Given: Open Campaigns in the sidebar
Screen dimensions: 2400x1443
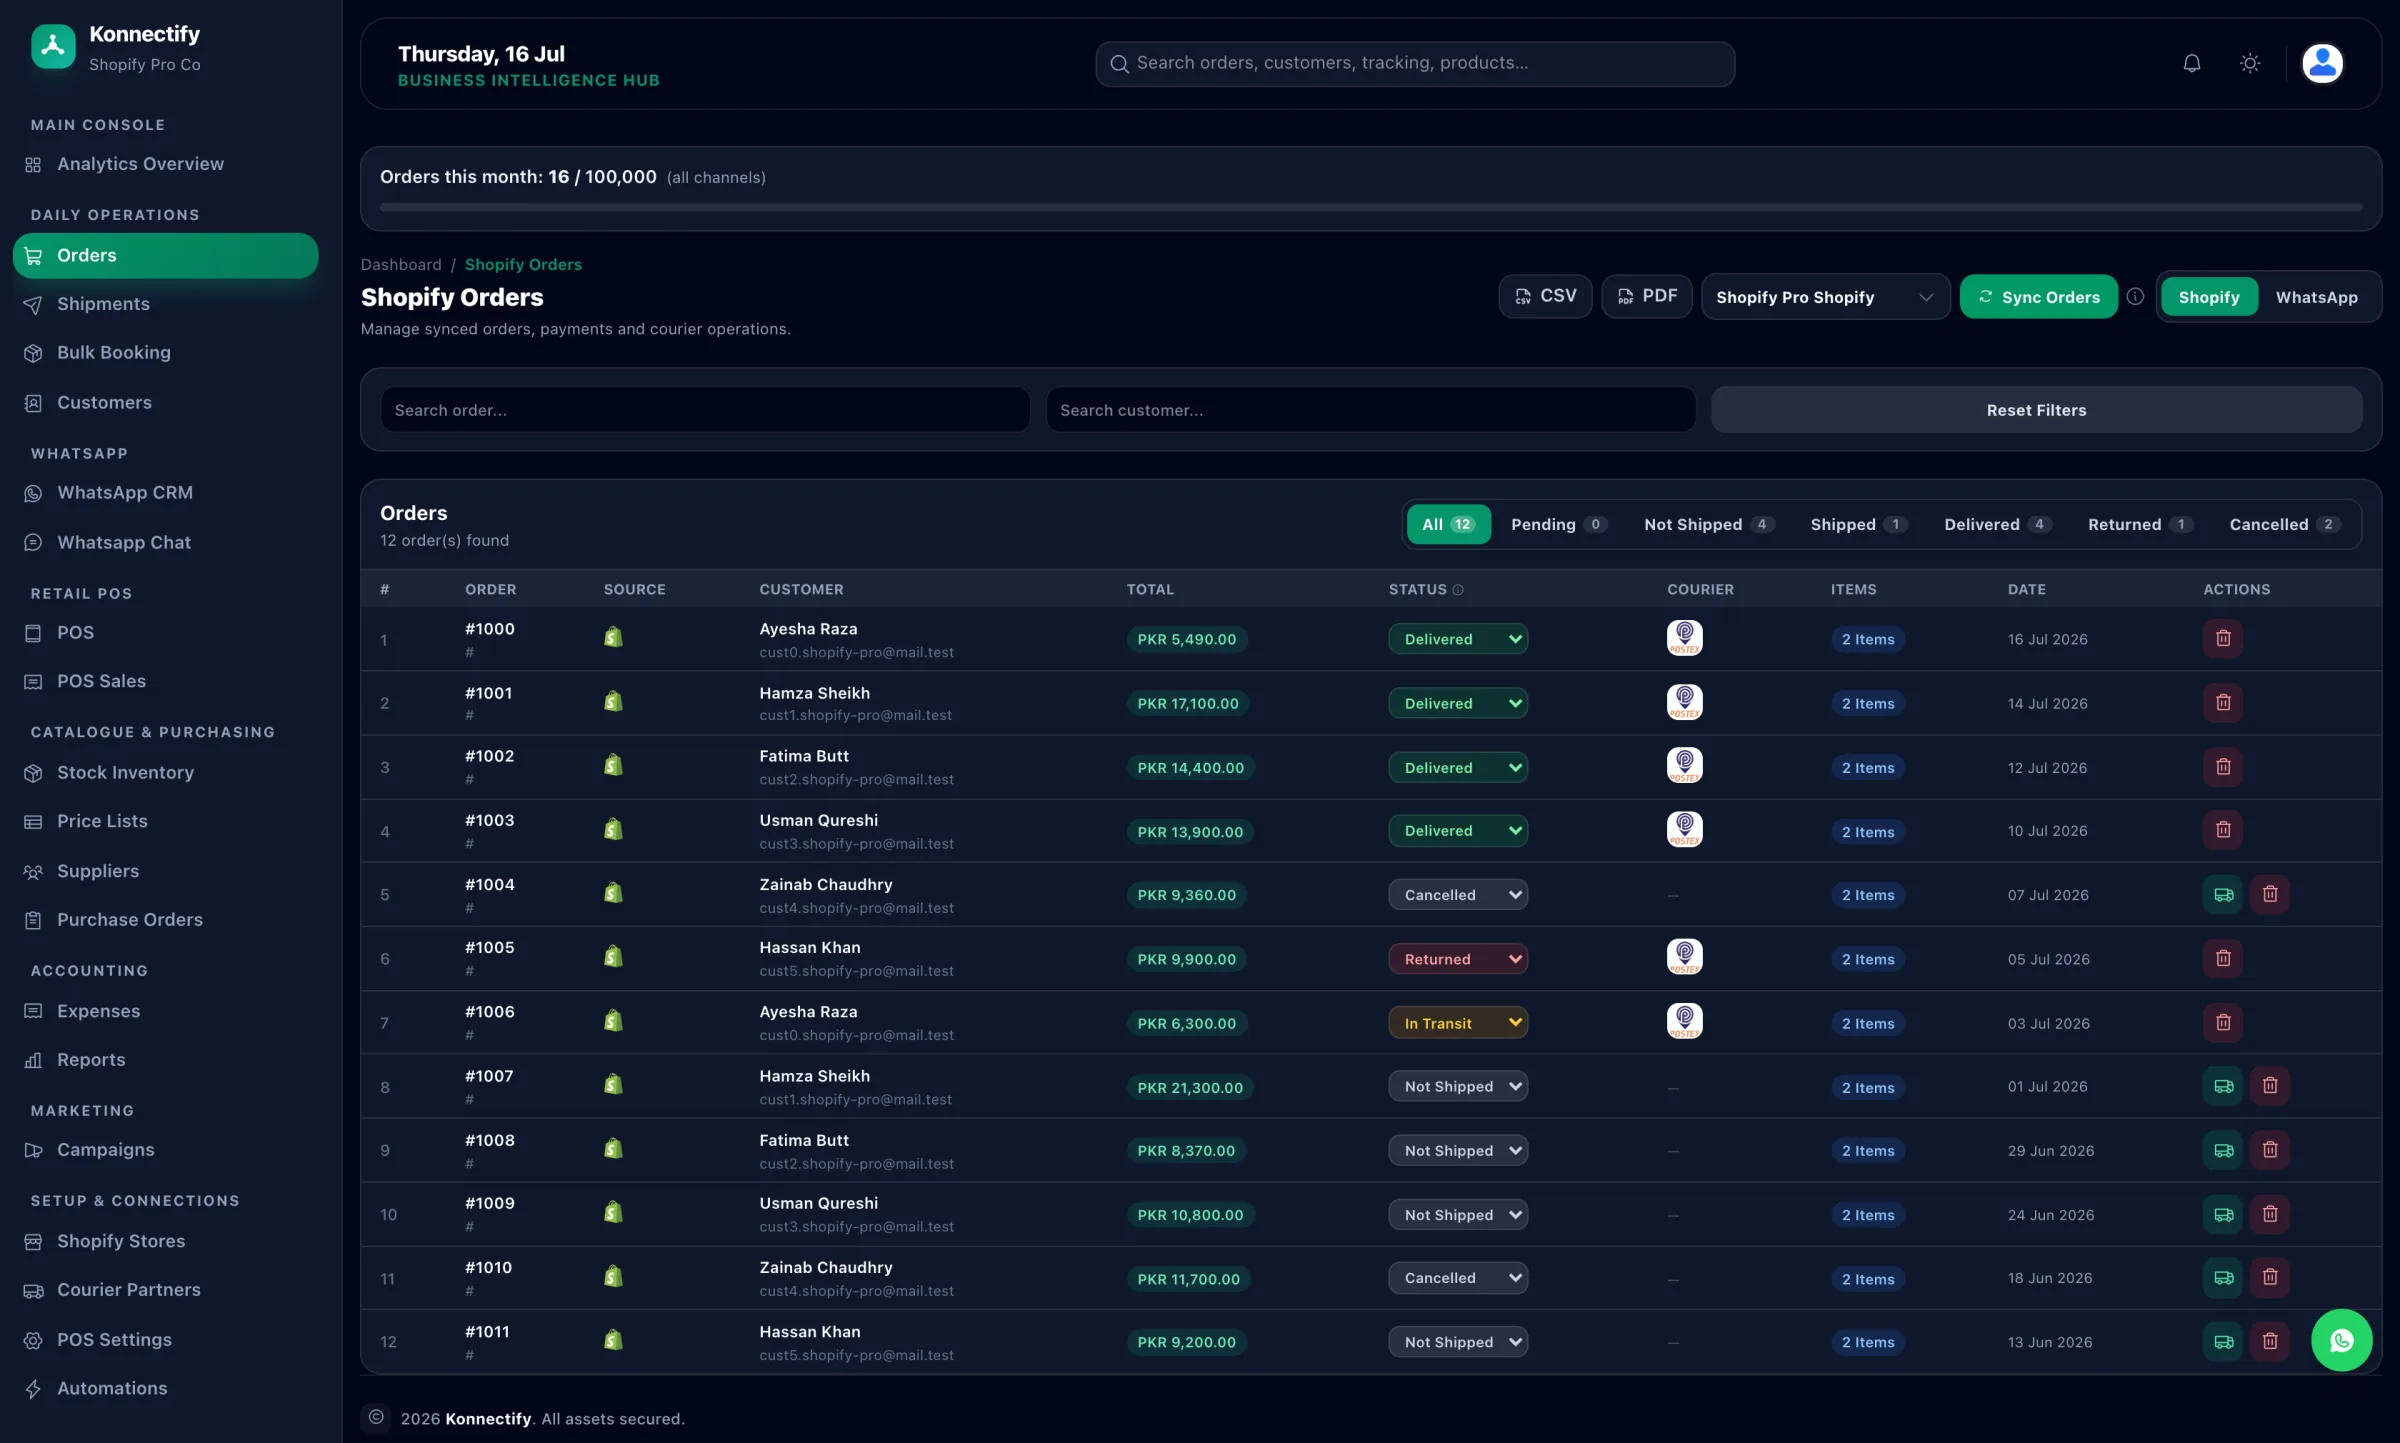Looking at the screenshot, I should point(166,1150).
